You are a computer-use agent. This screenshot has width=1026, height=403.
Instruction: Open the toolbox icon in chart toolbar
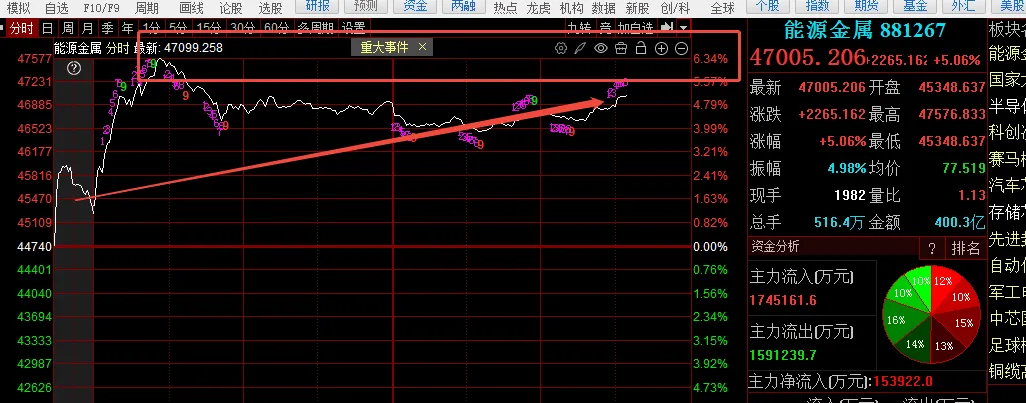pos(622,48)
